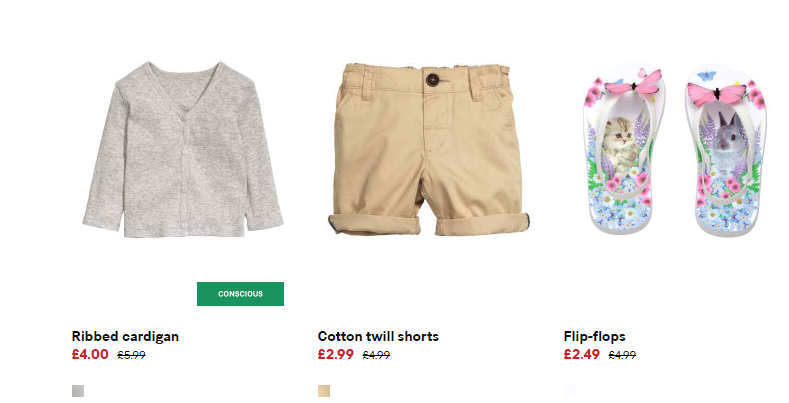
Task: Click the green CONSCIOUS badge
Action: click(240, 294)
